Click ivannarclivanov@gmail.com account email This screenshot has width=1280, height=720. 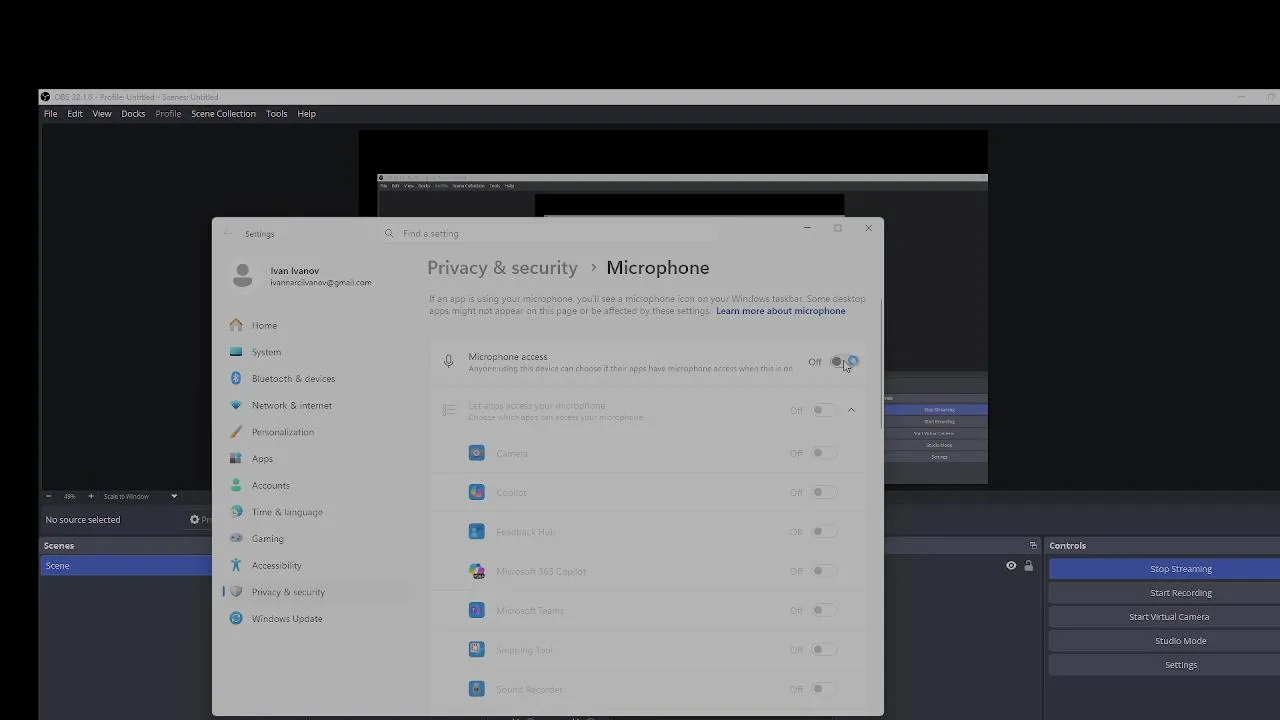click(x=320, y=283)
